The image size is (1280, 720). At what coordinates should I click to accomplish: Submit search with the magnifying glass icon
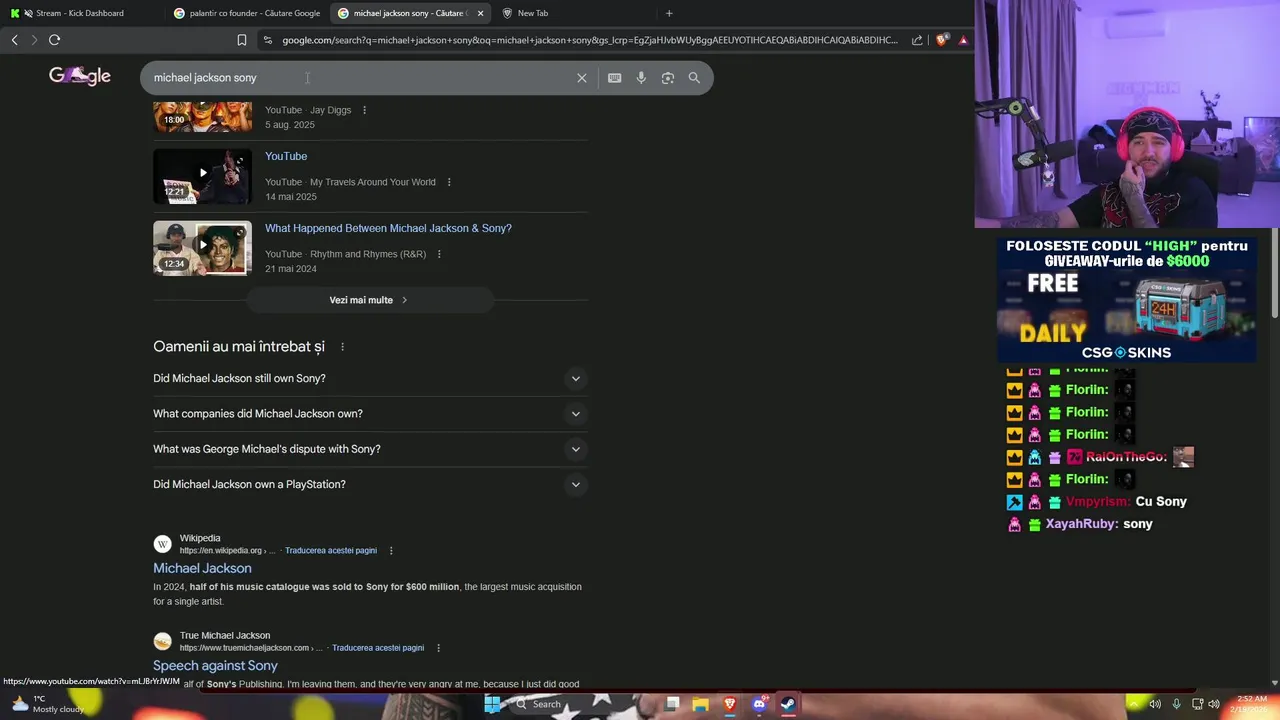point(694,78)
